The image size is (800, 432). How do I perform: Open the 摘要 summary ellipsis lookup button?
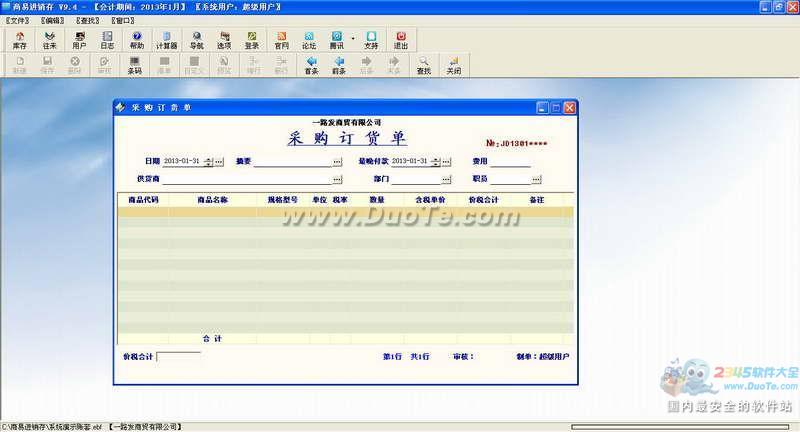pyautogui.click(x=337, y=162)
